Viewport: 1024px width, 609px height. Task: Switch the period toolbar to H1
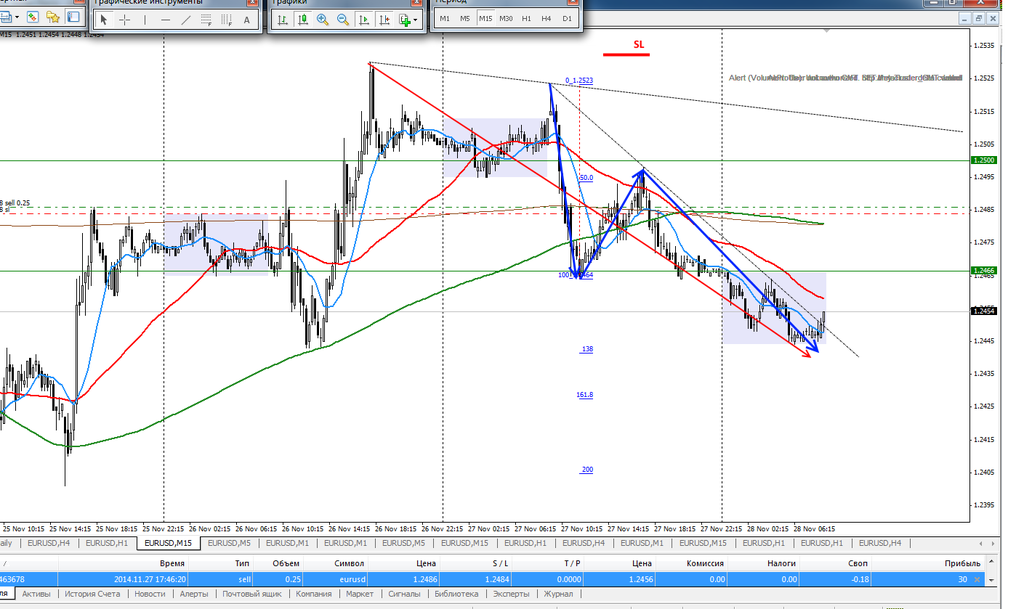(x=526, y=18)
